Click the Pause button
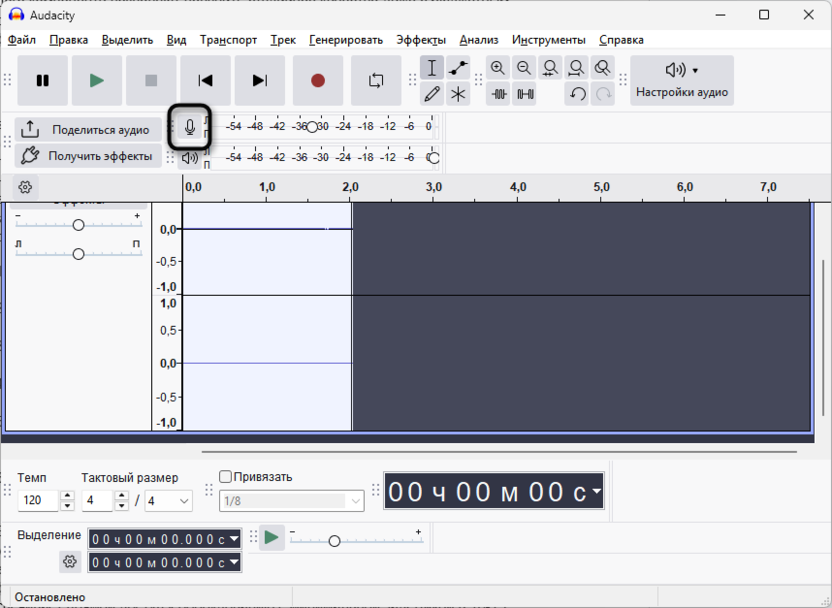This screenshot has width=832, height=608. (43, 81)
